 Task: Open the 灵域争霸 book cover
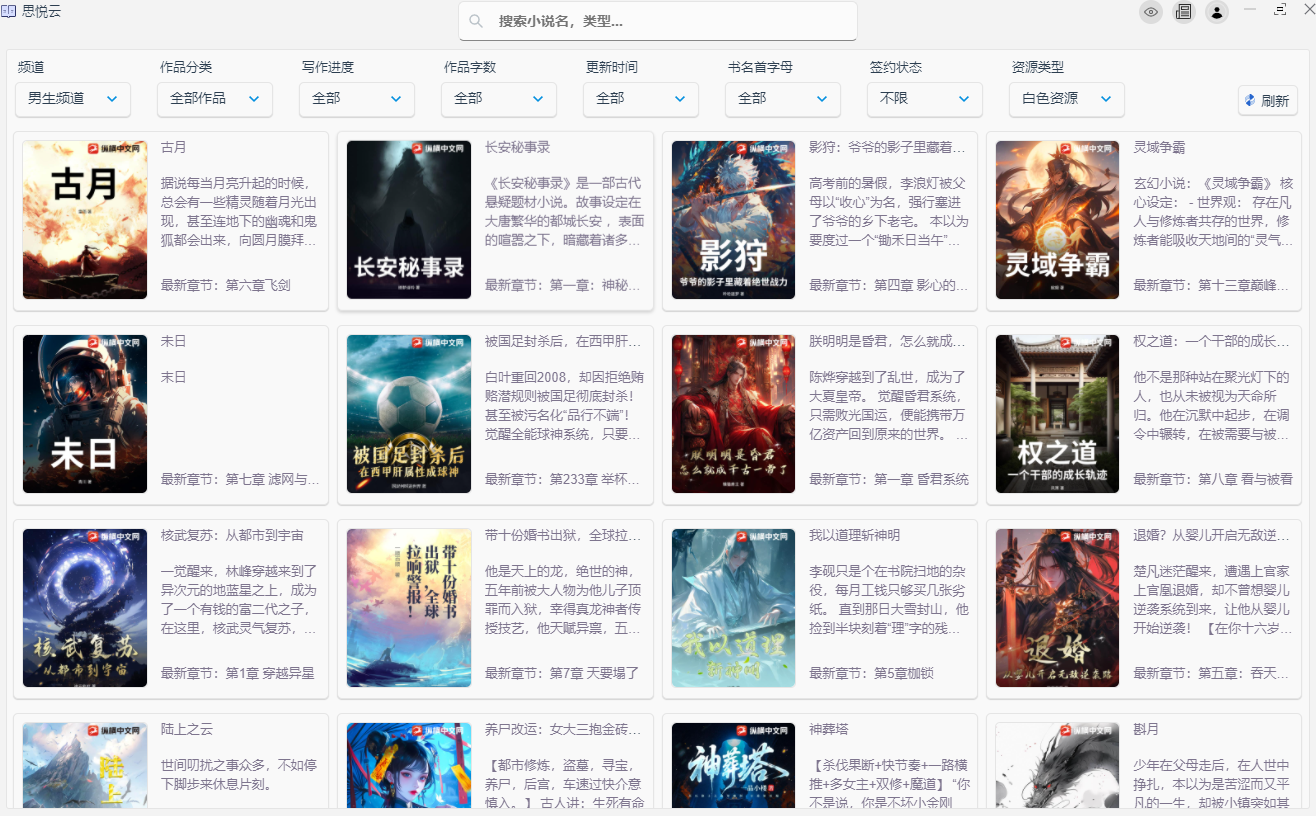point(1057,220)
